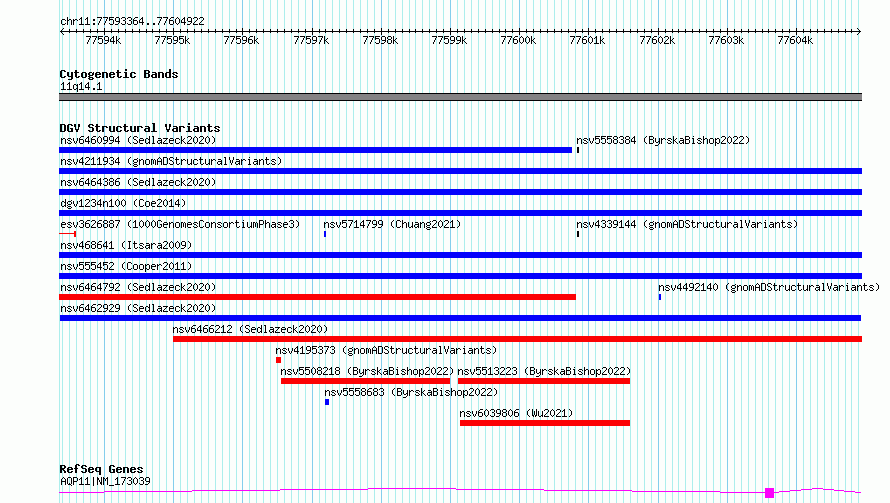Select red bar under nsv6464792
The width and height of the screenshot is (890, 503).
pyautogui.click(x=317, y=297)
